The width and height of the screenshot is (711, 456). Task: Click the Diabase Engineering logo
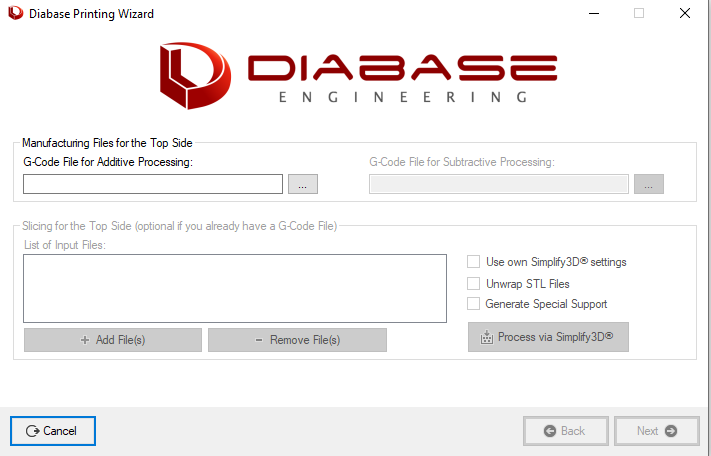coord(358,75)
